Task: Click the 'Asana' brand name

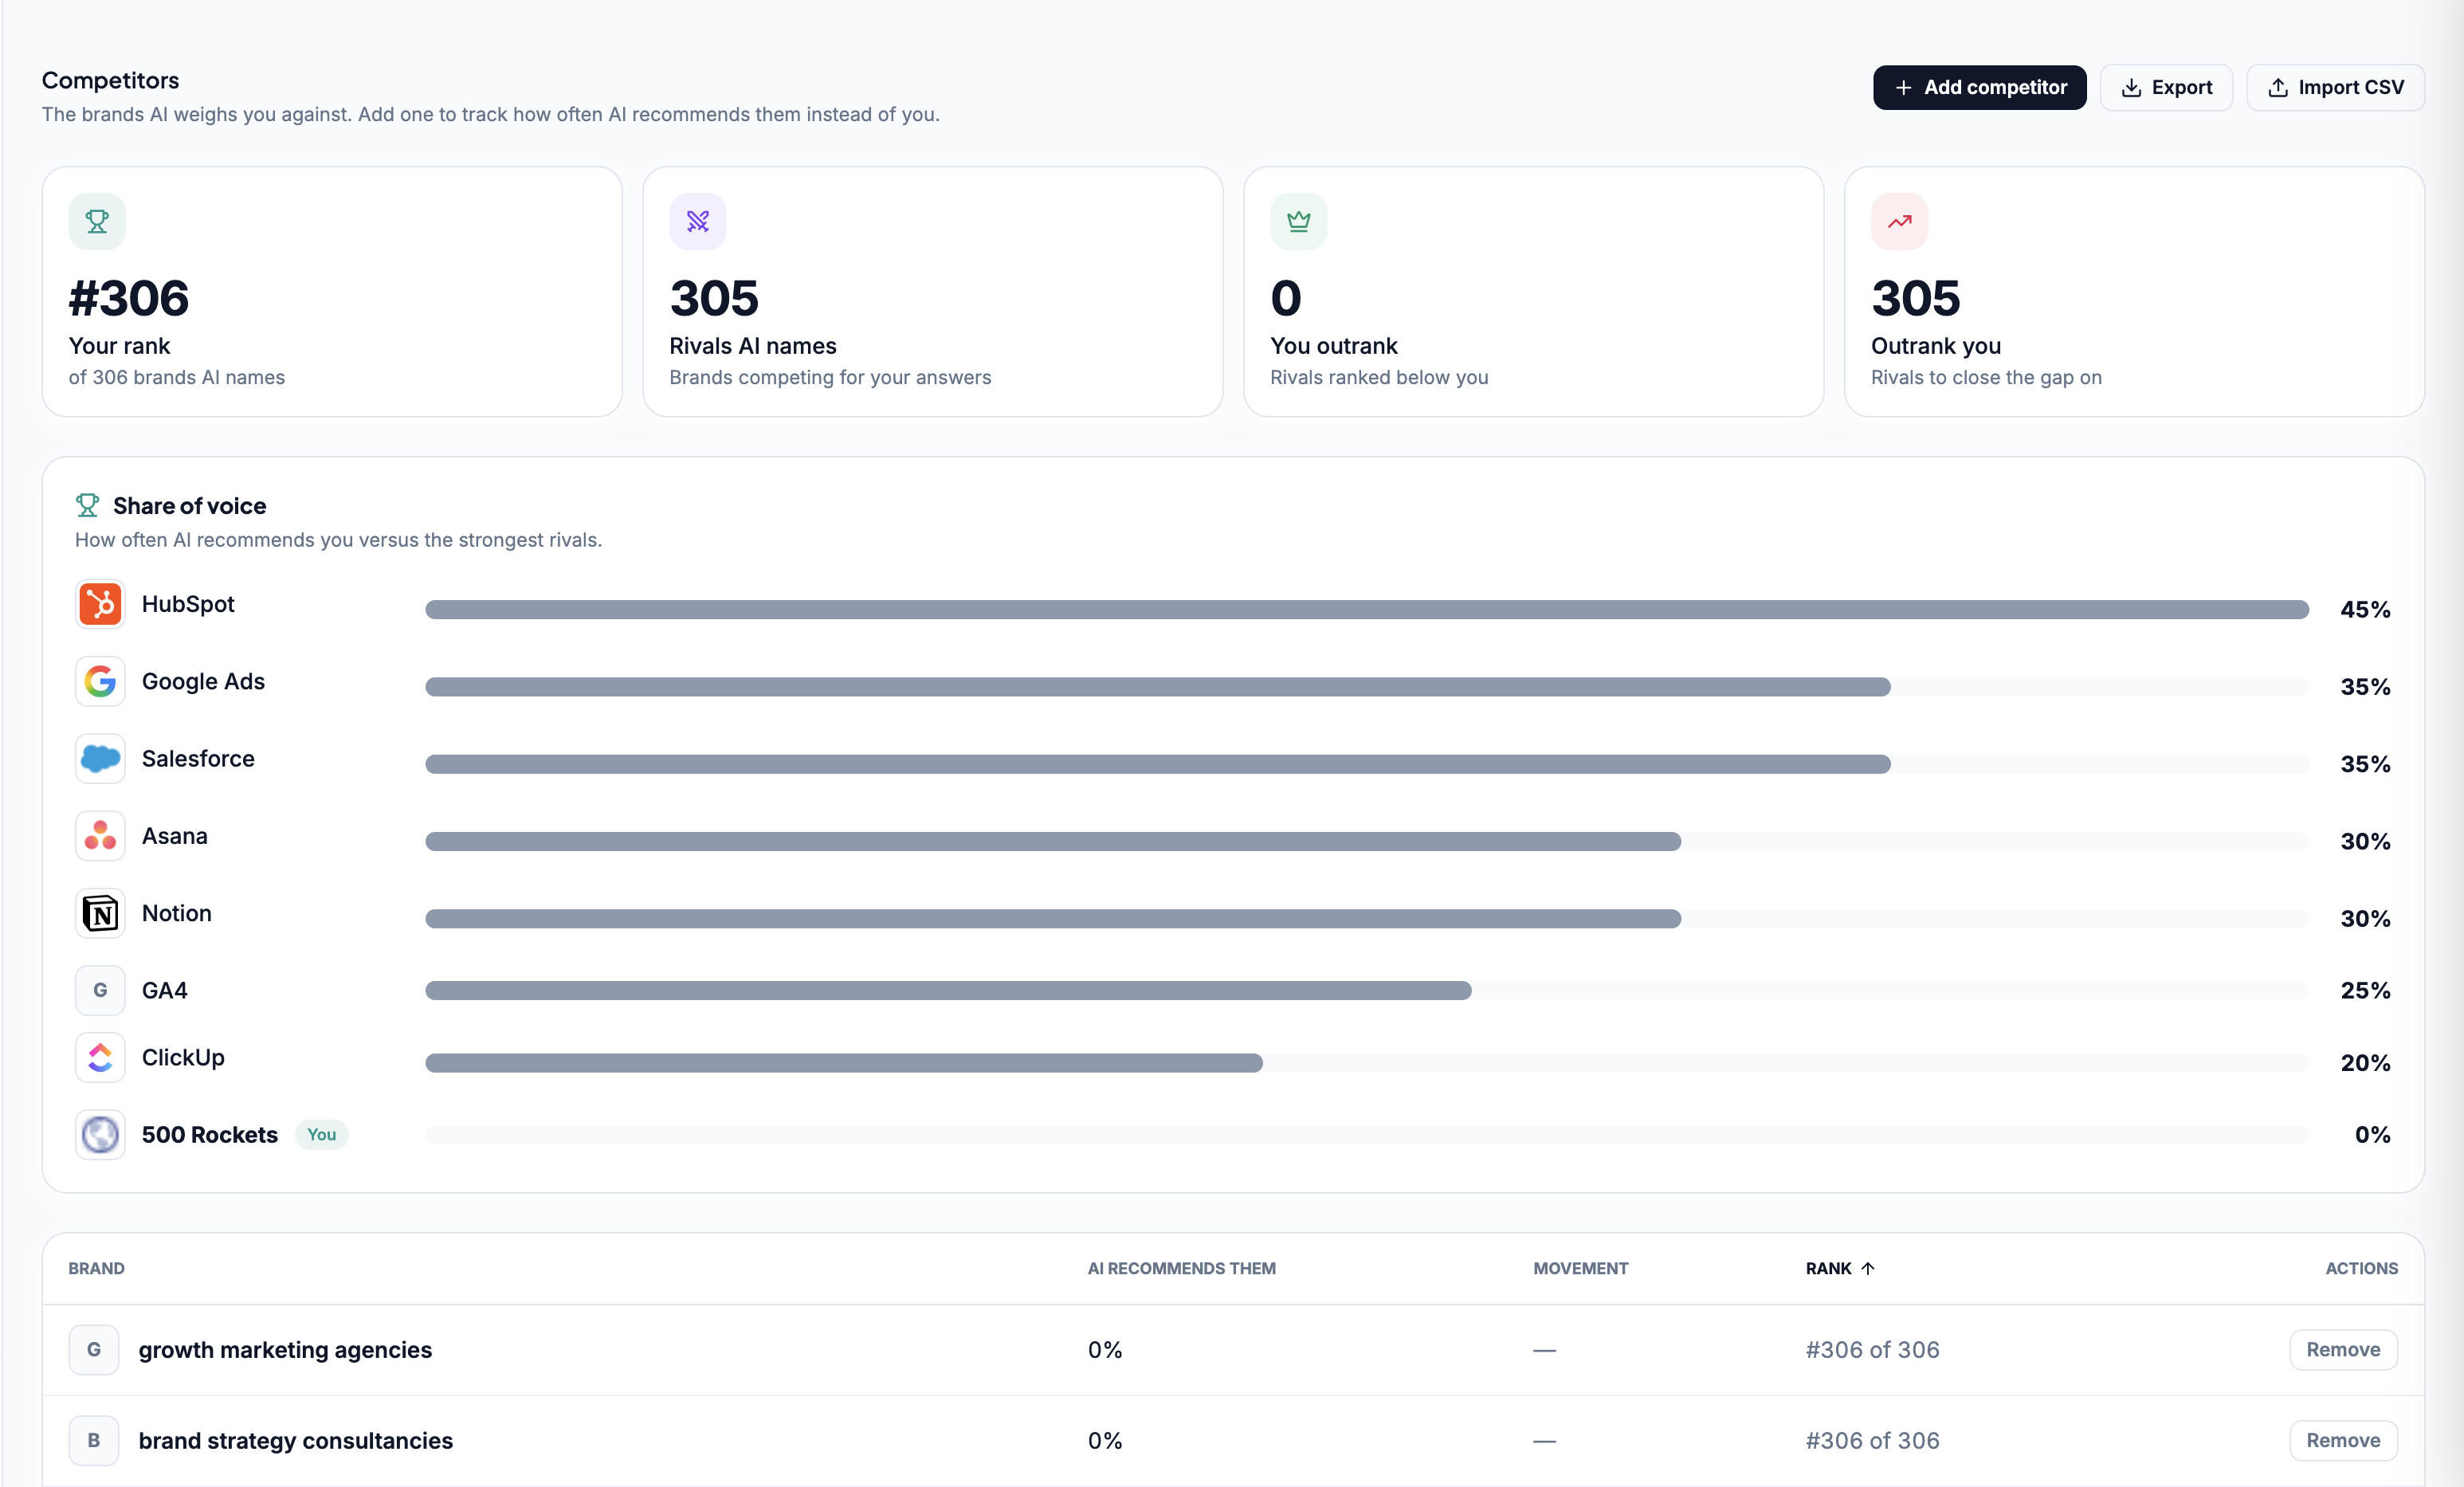Action: [x=175, y=836]
